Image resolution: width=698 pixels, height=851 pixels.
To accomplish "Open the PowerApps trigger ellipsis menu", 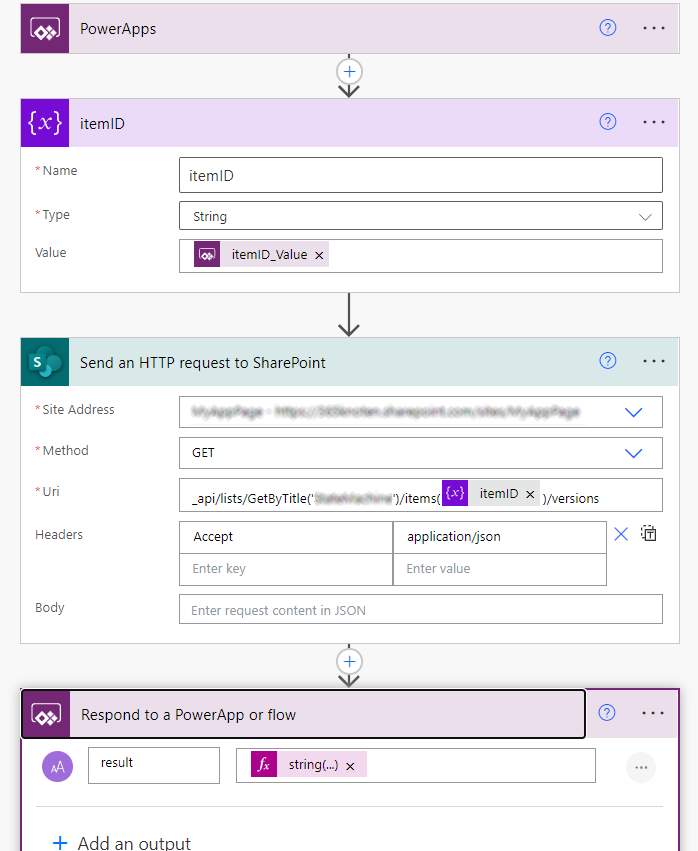I will point(653,28).
